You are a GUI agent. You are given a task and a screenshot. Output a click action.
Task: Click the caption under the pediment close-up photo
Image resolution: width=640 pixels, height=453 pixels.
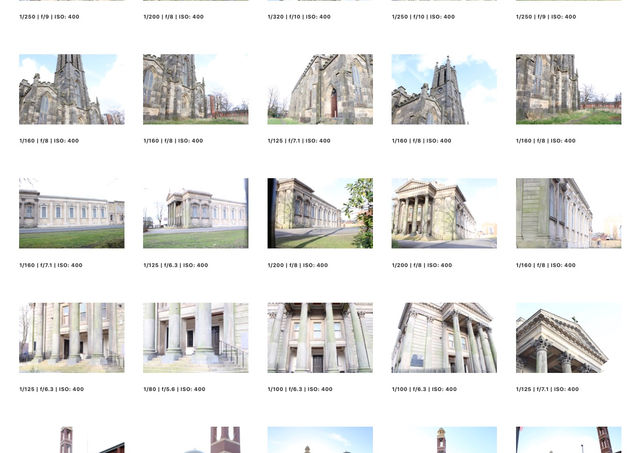[x=547, y=389]
